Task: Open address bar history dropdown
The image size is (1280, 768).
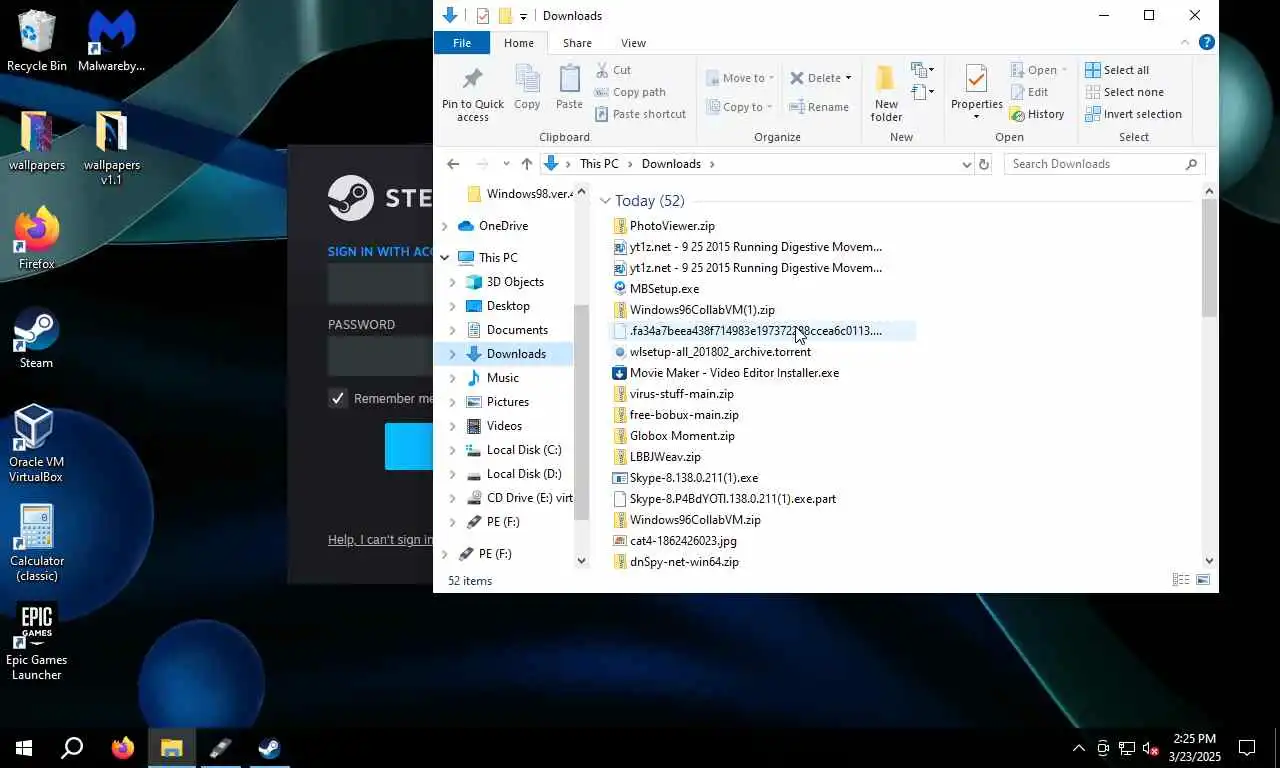Action: [x=966, y=164]
